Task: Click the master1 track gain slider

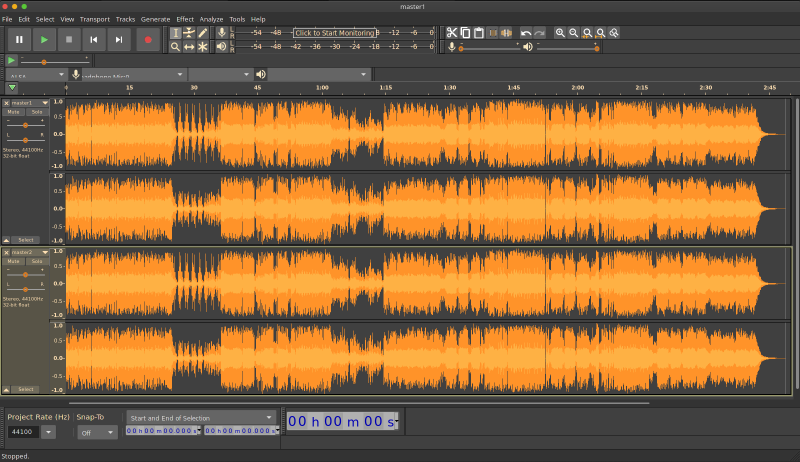Action: [x=25, y=125]
